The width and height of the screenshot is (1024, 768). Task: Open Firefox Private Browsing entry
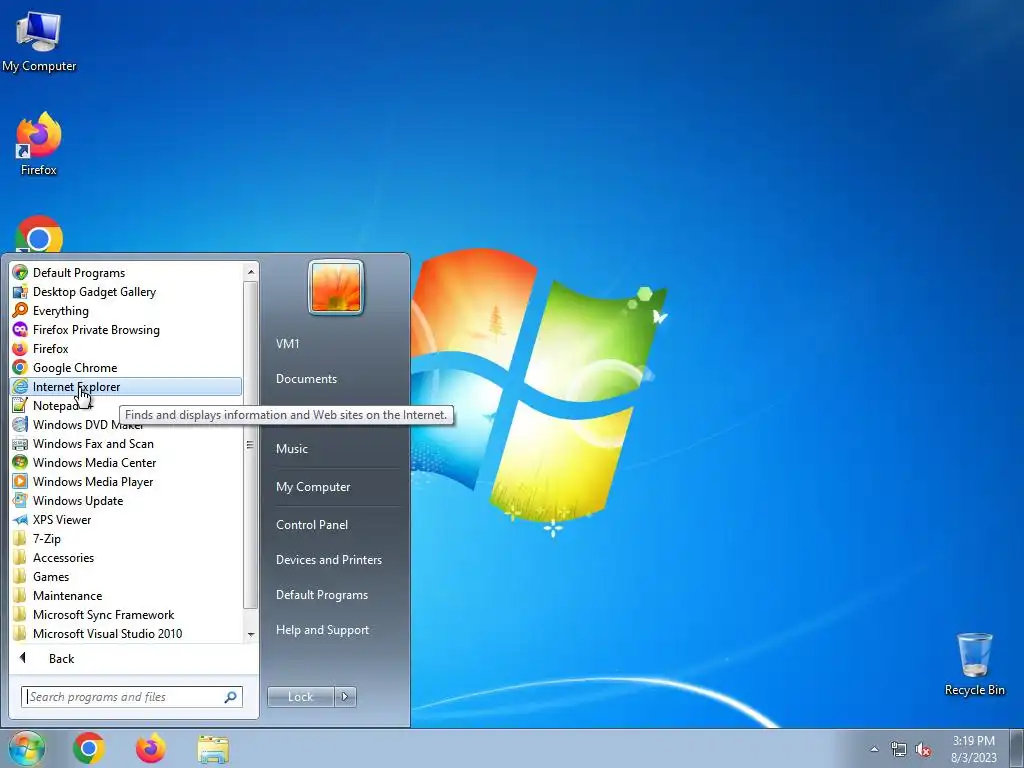126,330
